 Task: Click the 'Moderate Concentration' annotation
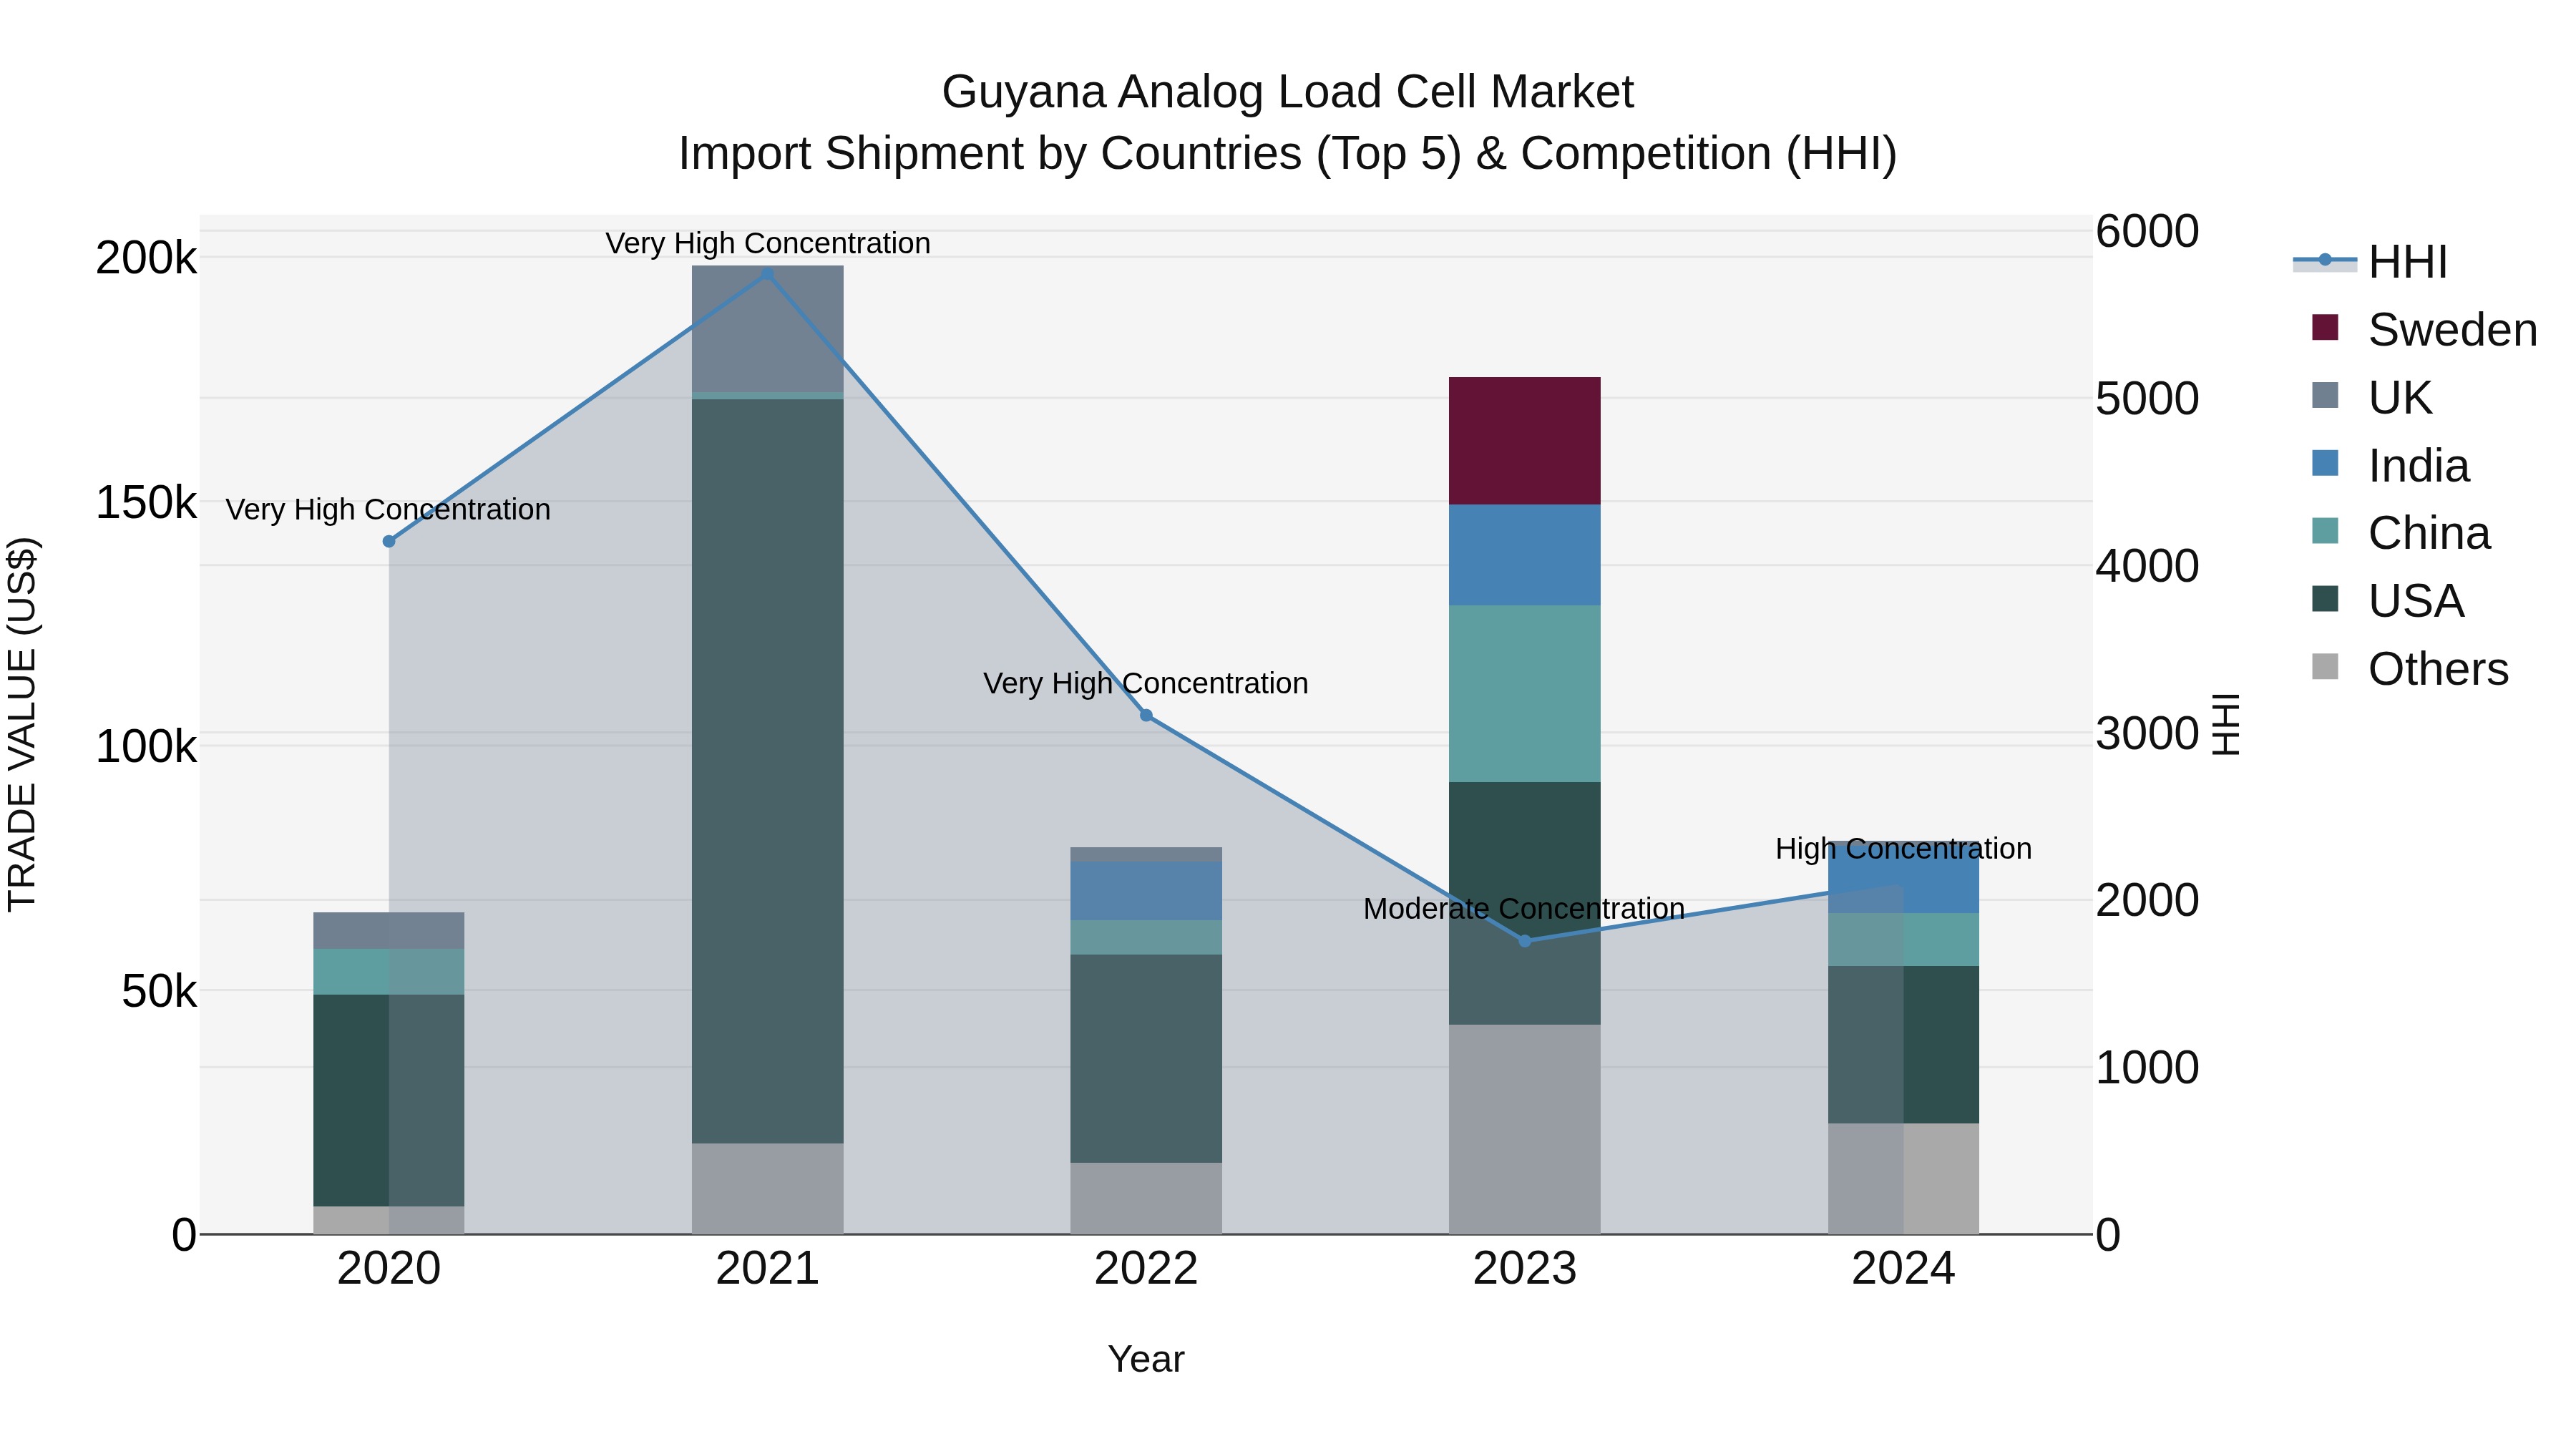coord(1524,908)
